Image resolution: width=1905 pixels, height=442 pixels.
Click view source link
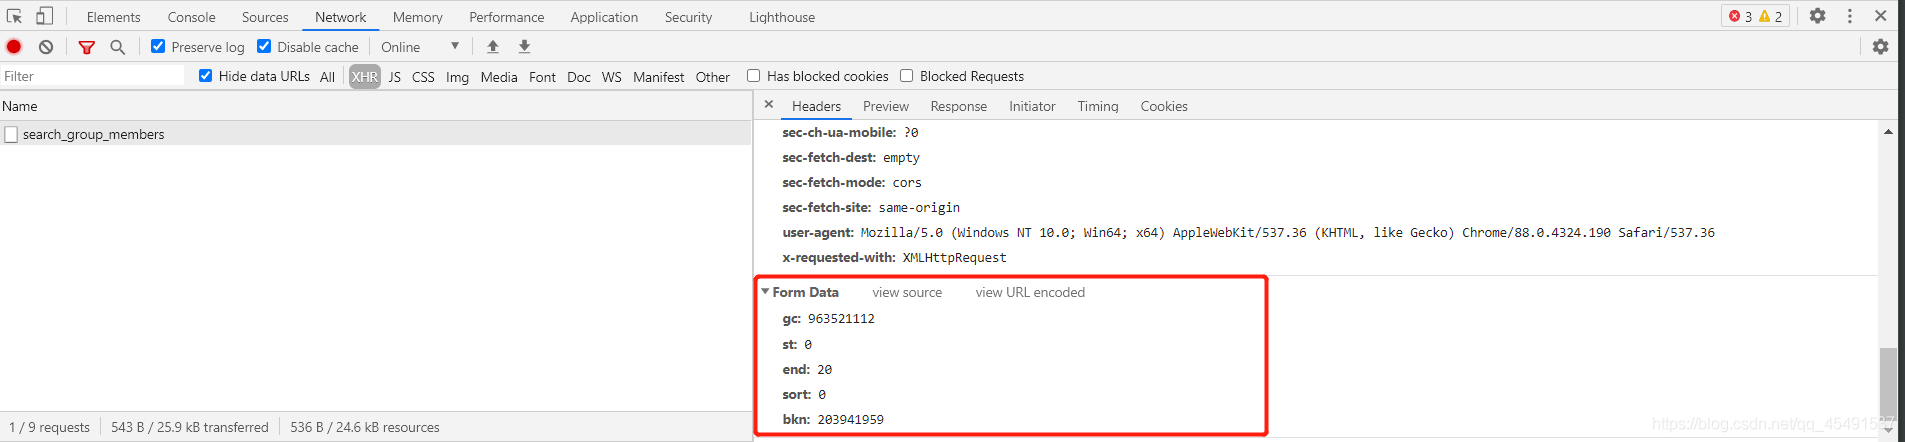(x=907, y=292)
